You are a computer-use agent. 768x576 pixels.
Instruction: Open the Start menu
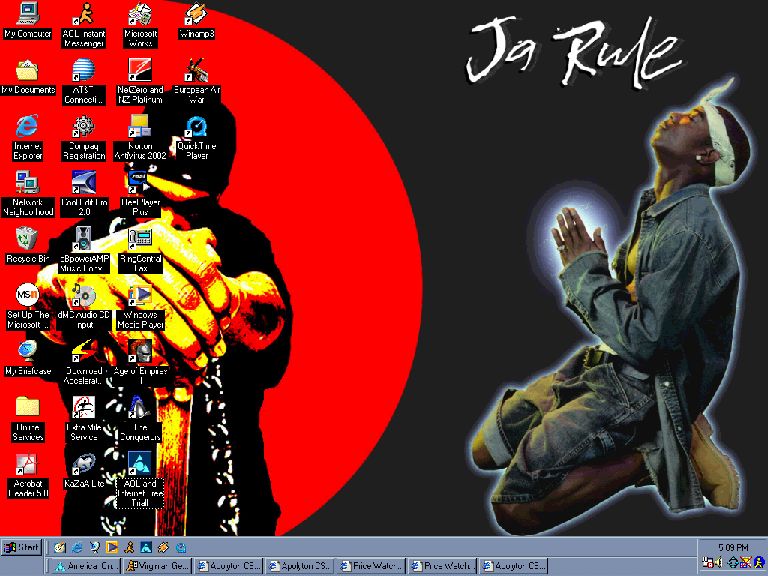point(21,548)
